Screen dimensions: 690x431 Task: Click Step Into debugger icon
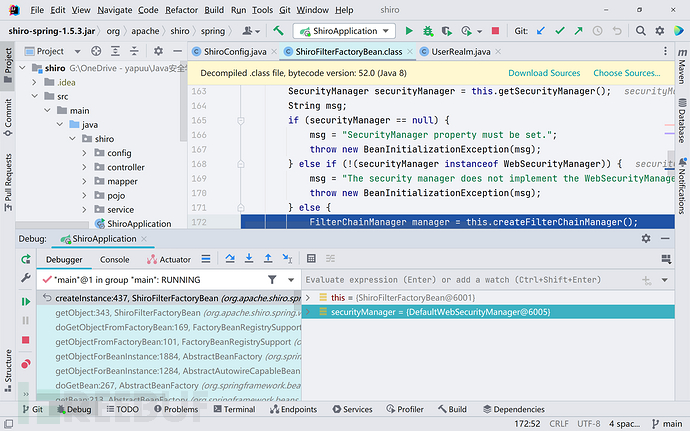pyautogui.click(x=249, y=258)
